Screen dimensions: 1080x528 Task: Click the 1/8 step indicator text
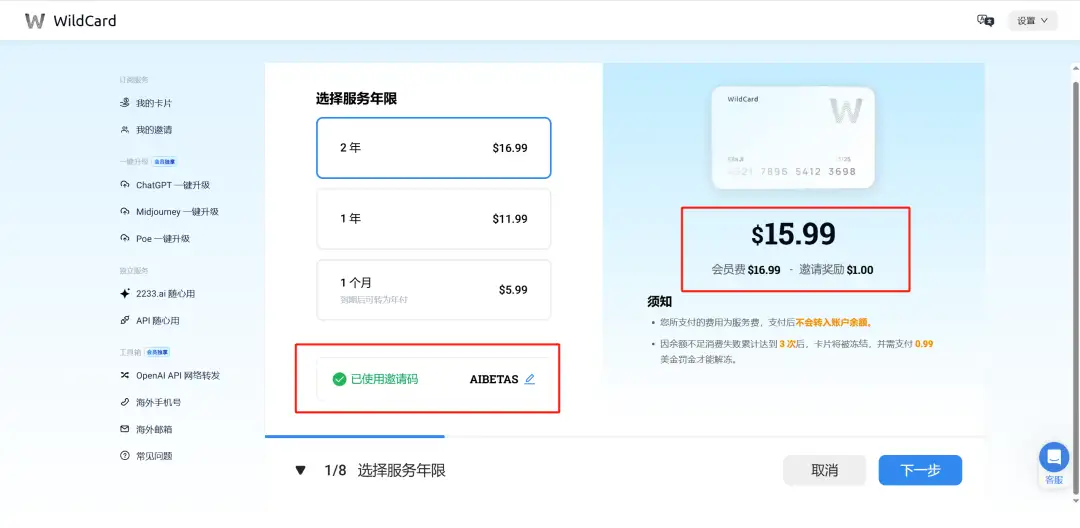(x=335, y=471)
